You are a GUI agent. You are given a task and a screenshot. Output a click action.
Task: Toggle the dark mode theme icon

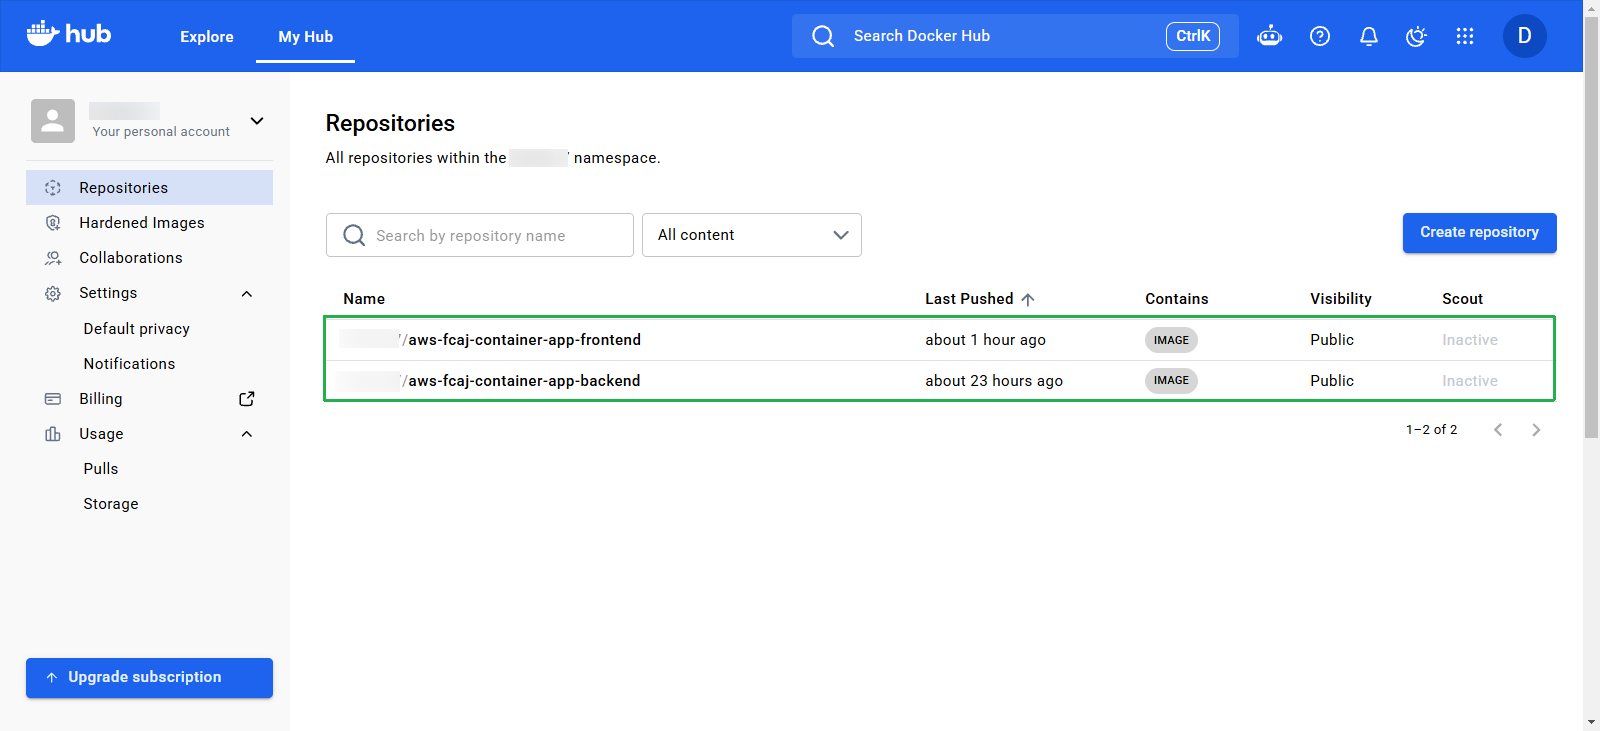[1416, 36]
